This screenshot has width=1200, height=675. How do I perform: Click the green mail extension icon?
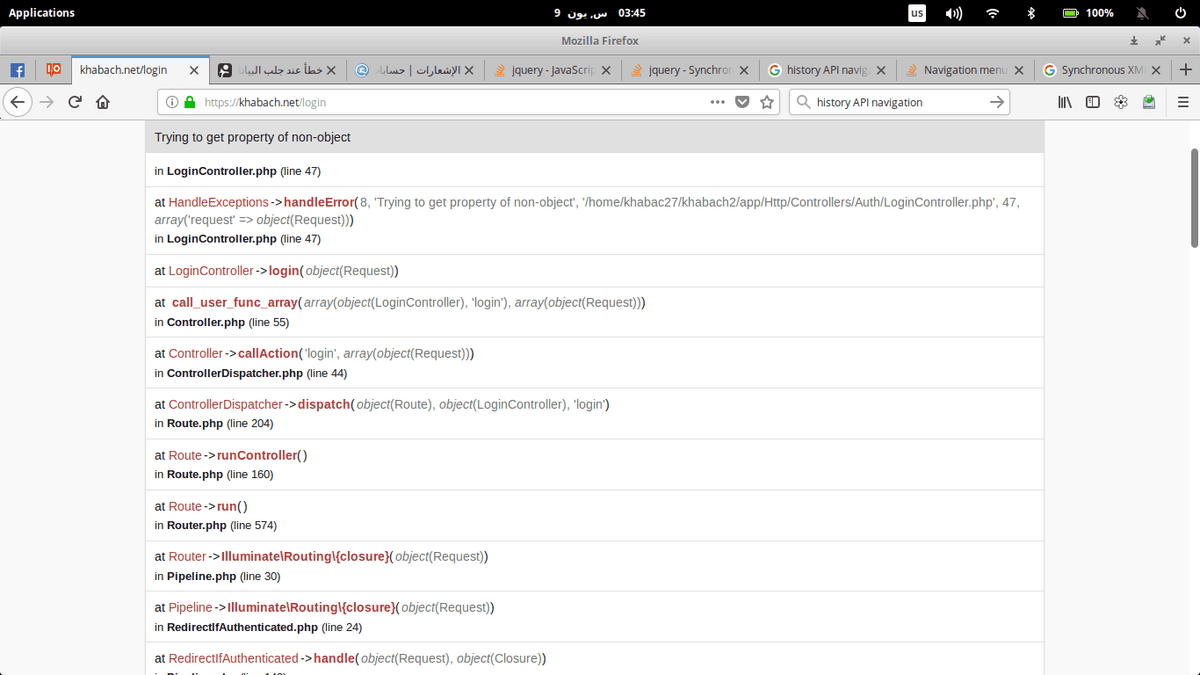click(1148, 101)
